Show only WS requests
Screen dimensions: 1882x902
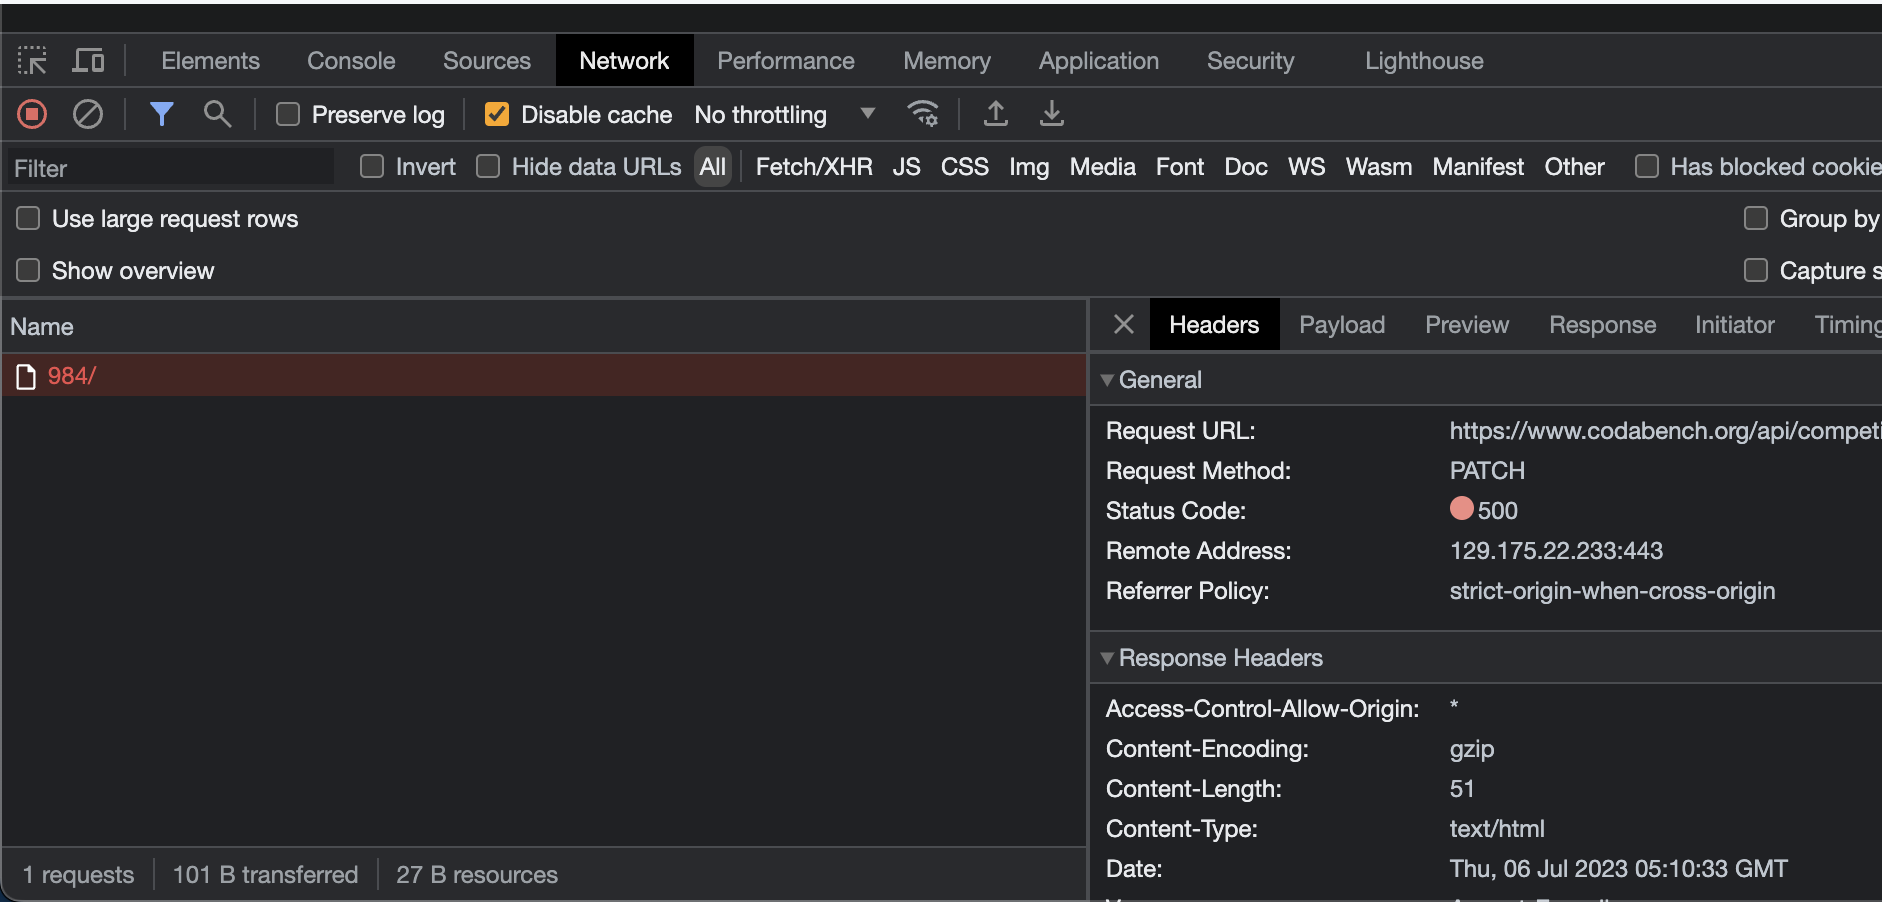[x=1305, y=166]
